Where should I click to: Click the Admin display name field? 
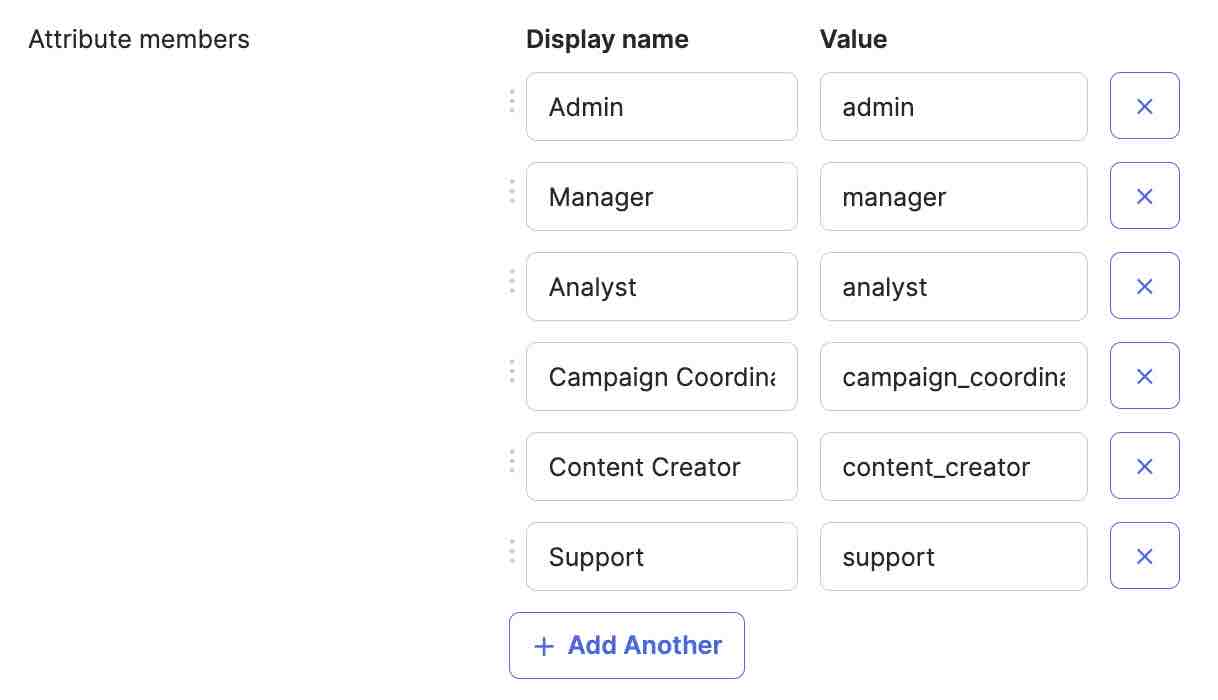click(661, 106)
